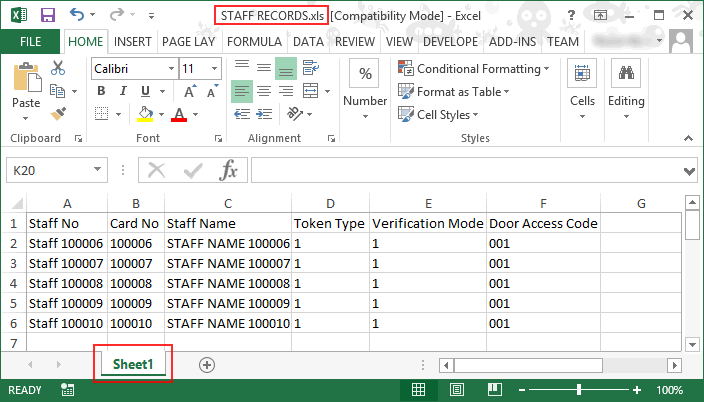Add a new sheet with the plus icon

click(x=207, y=365)
